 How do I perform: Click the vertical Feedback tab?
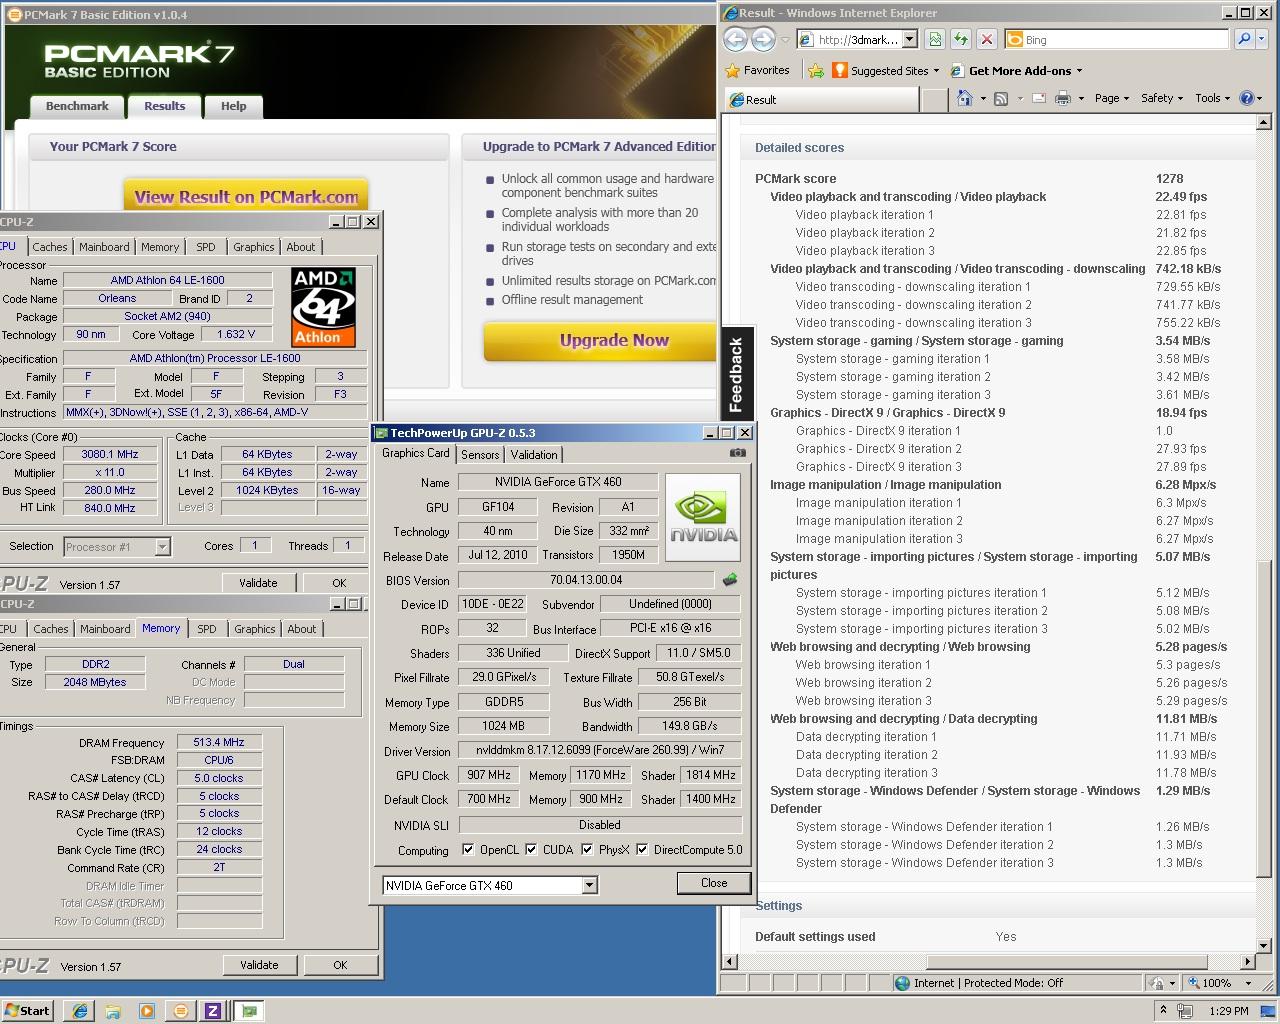click(x=736, y=374)
